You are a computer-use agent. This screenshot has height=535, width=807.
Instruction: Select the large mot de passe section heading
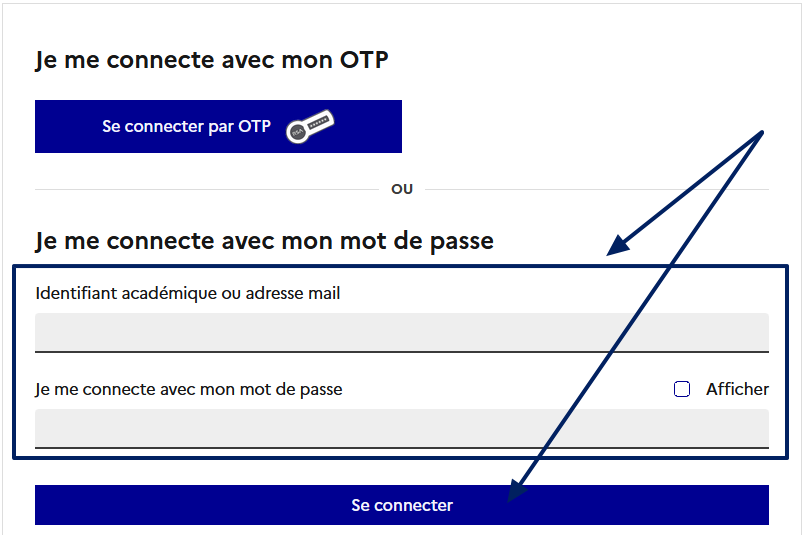(265, 241)
